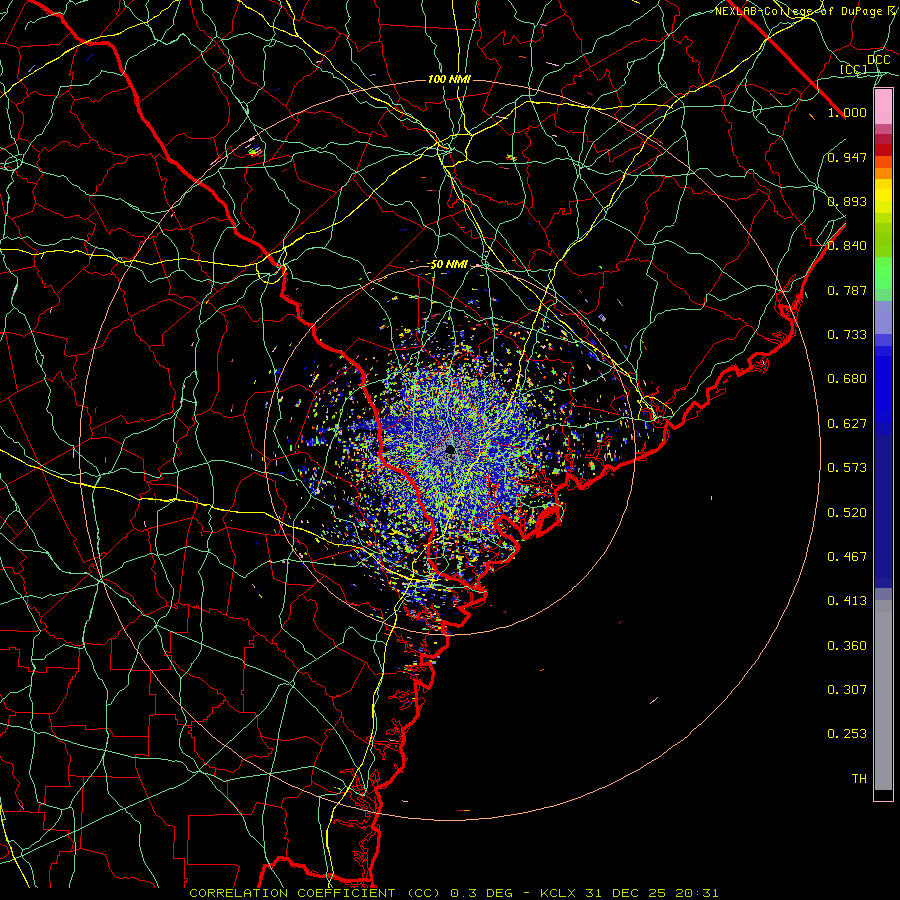The image size is (900, 900).
Task: Click the 0.413 scale value
Action: [847, 600]
